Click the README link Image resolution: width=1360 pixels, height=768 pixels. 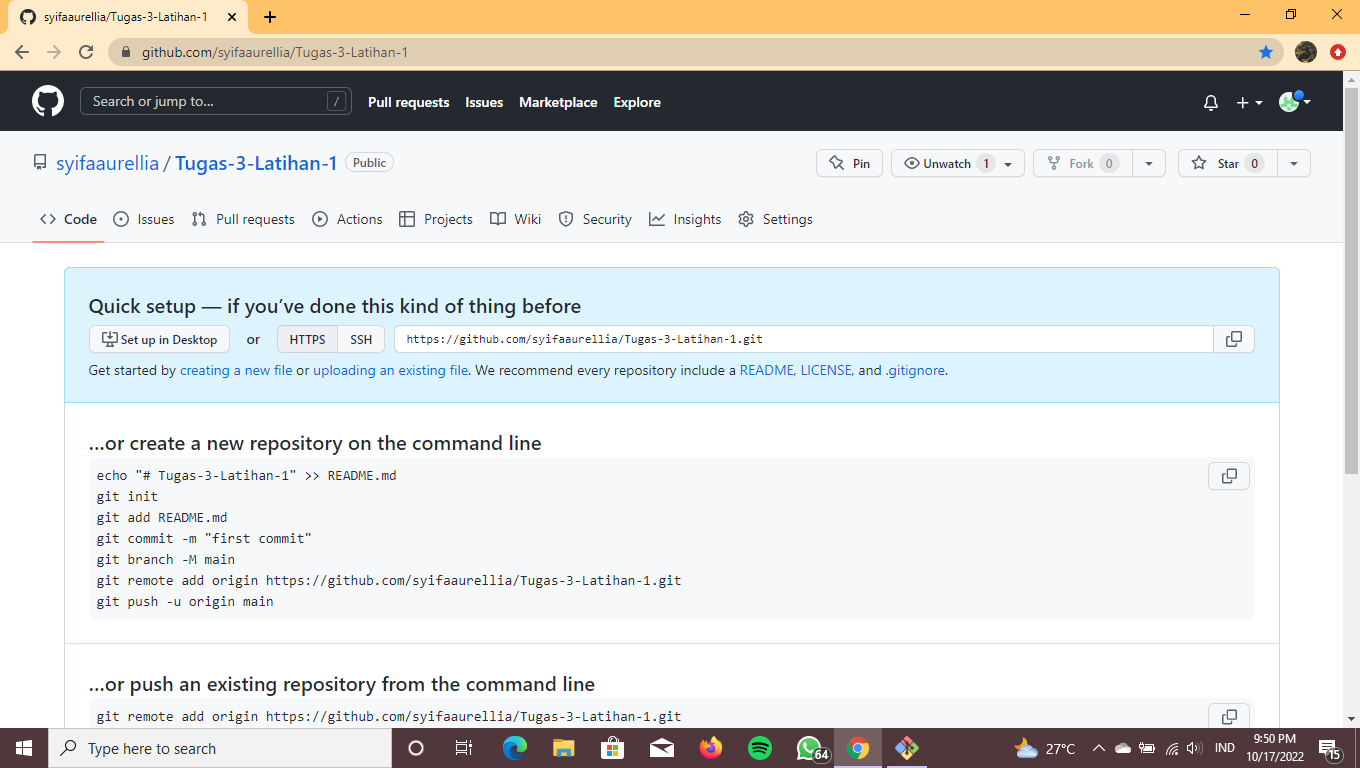click(766, 370)
